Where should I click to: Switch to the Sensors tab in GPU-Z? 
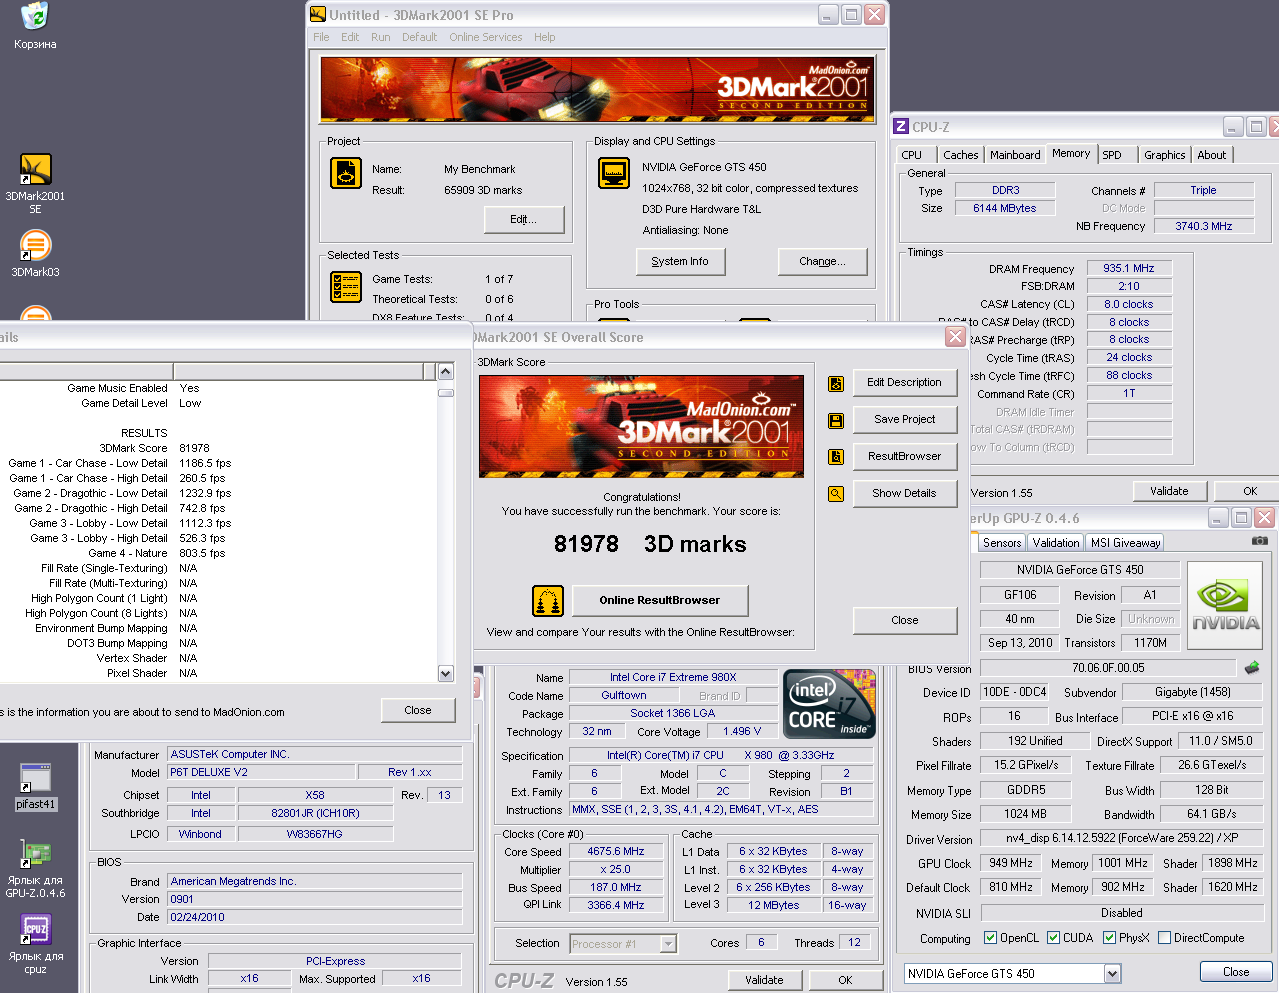coord(1002,543)
